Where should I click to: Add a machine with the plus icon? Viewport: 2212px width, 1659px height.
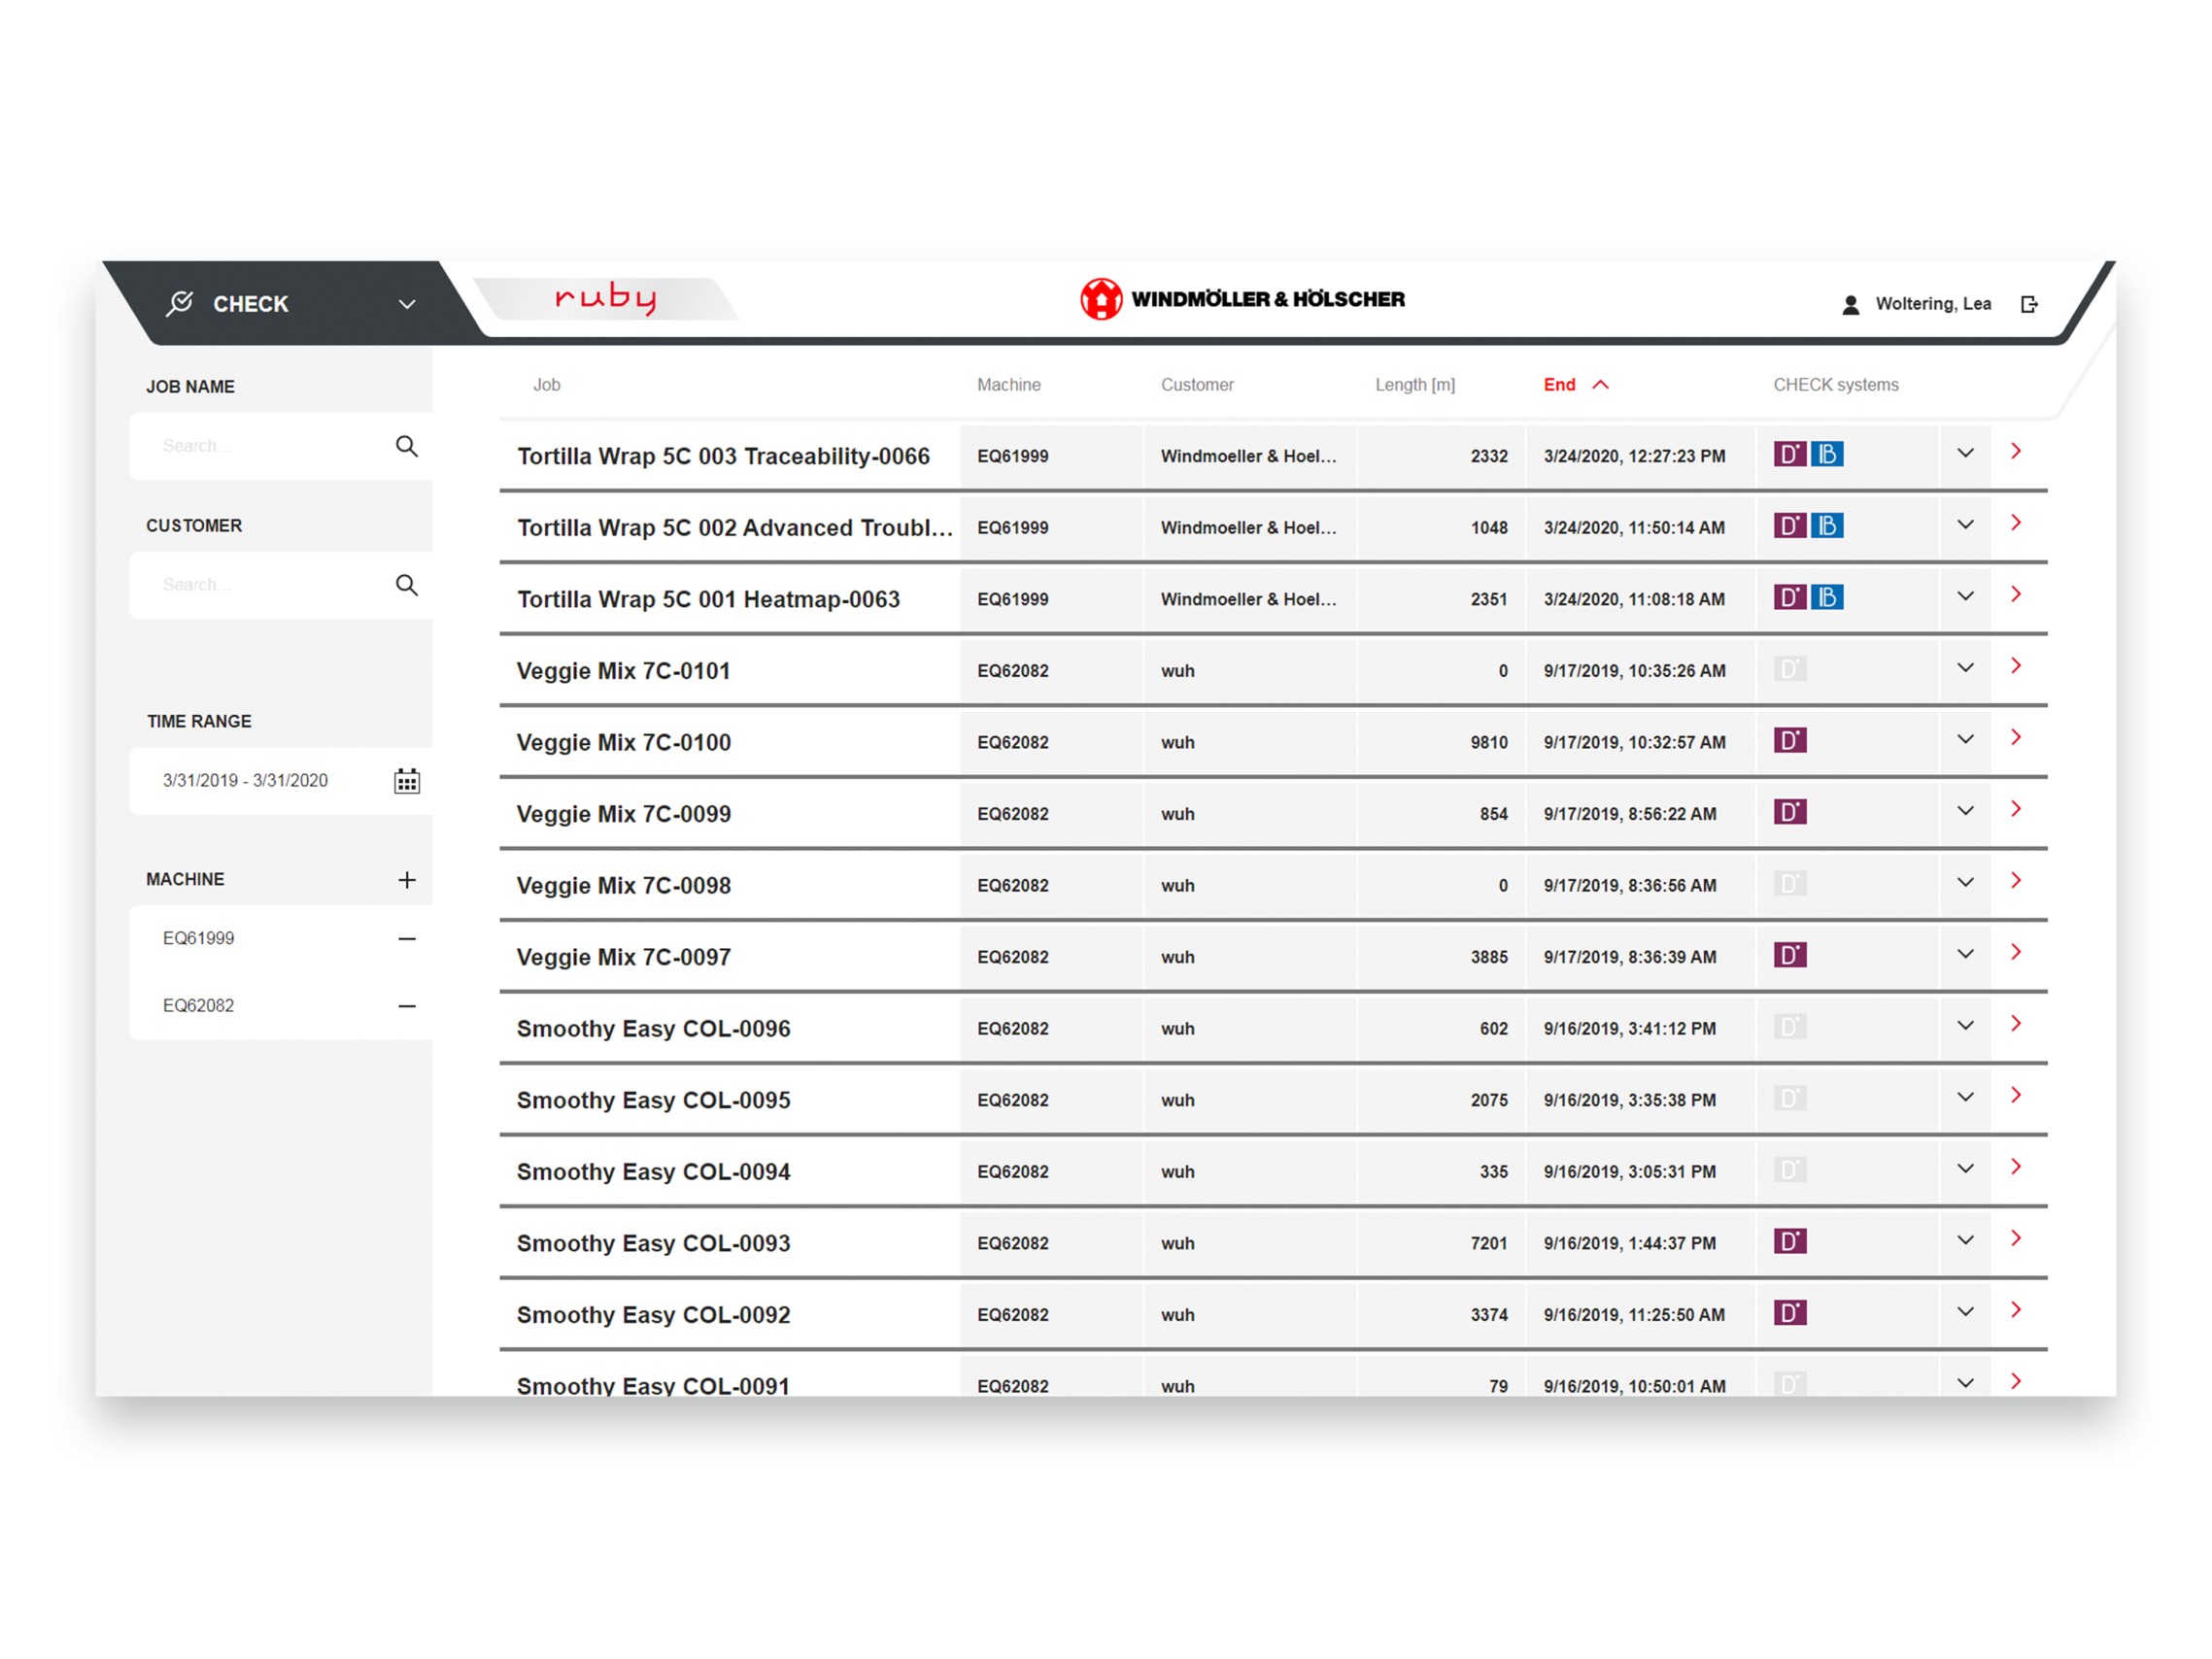coord(406,880)
